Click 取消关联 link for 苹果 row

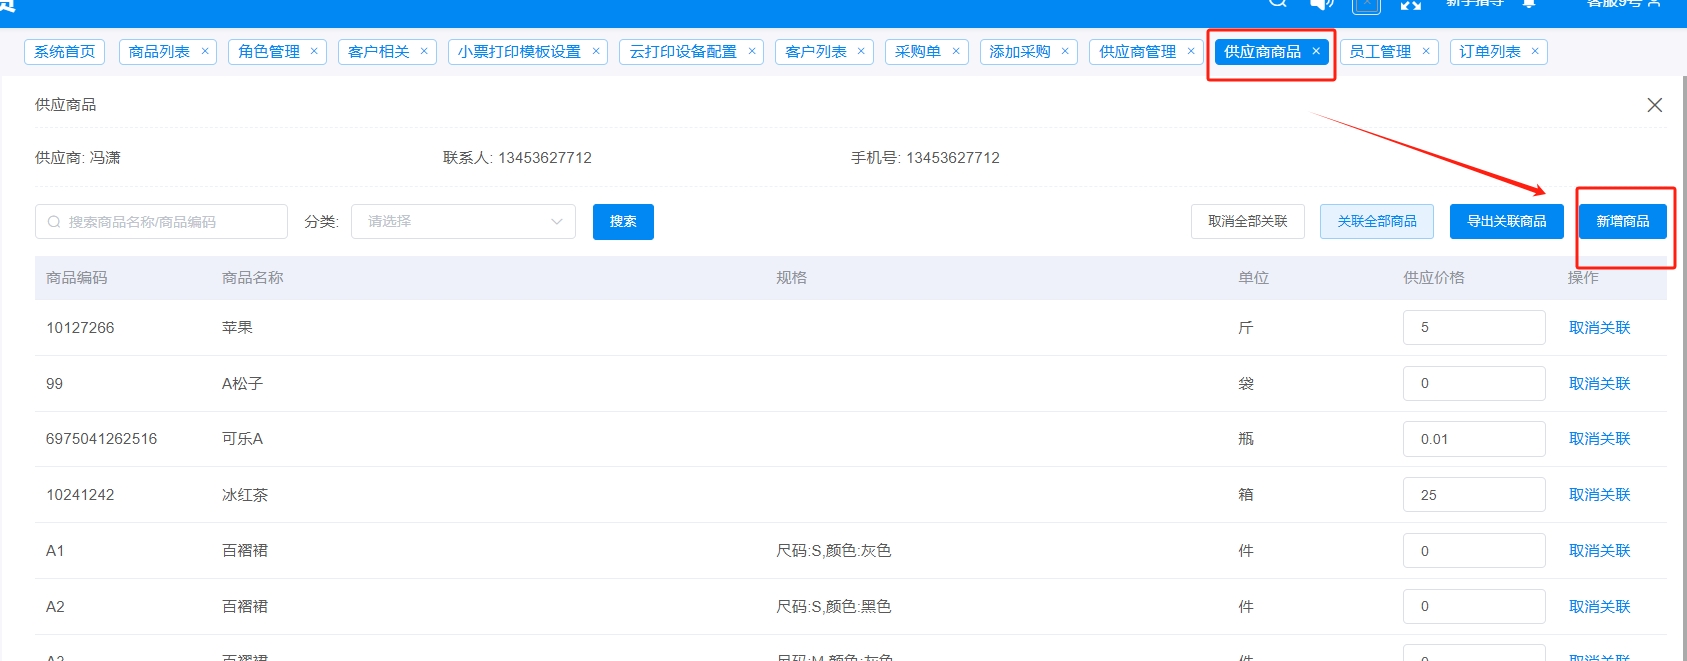click(1599, 328)
